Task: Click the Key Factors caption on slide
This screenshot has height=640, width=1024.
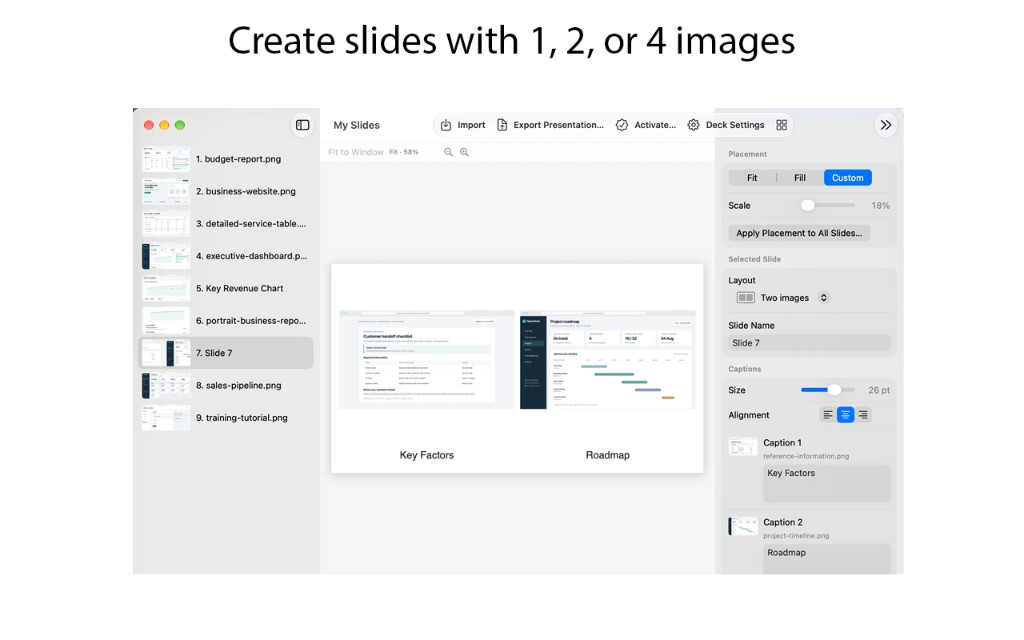Action: [426, 455]
